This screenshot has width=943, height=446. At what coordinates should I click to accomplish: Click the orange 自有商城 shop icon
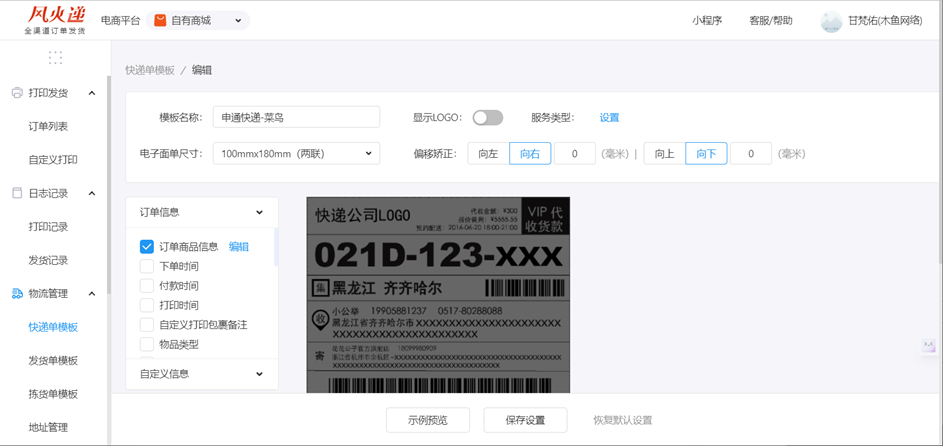pyautogui.click(x=160, y=21)
